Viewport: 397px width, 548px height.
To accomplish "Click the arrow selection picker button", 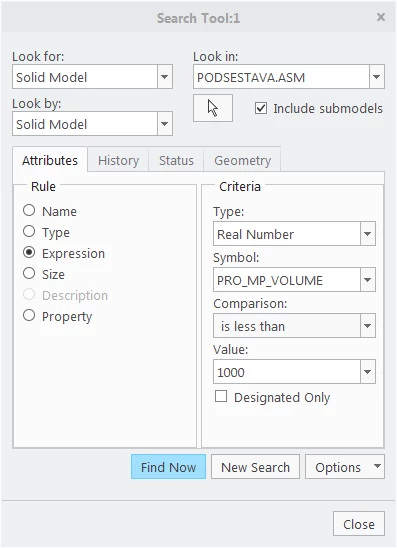I will click(x=213, y=108).
